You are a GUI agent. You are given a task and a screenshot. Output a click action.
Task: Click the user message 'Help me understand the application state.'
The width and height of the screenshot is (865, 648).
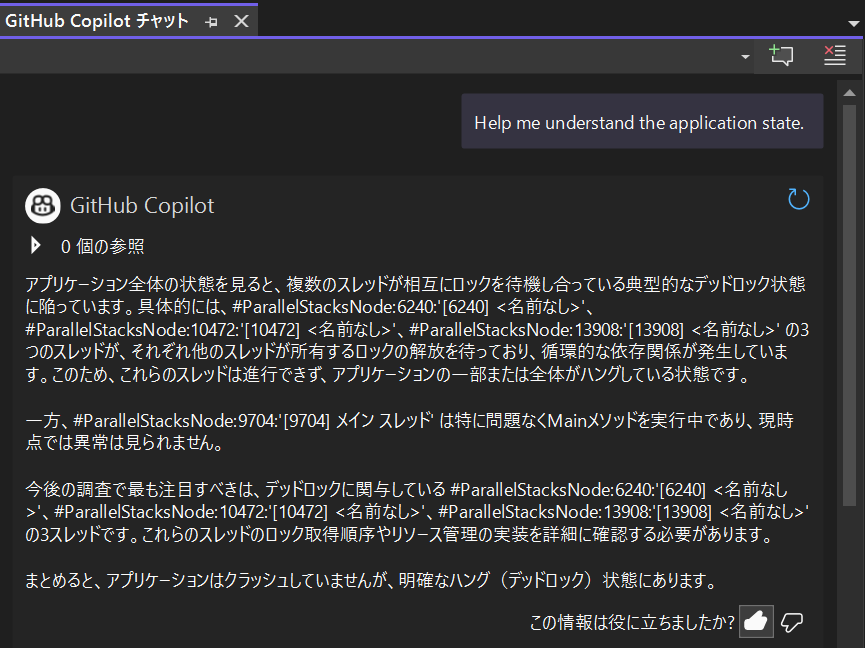pyautogui.click(x=642, y=122)
